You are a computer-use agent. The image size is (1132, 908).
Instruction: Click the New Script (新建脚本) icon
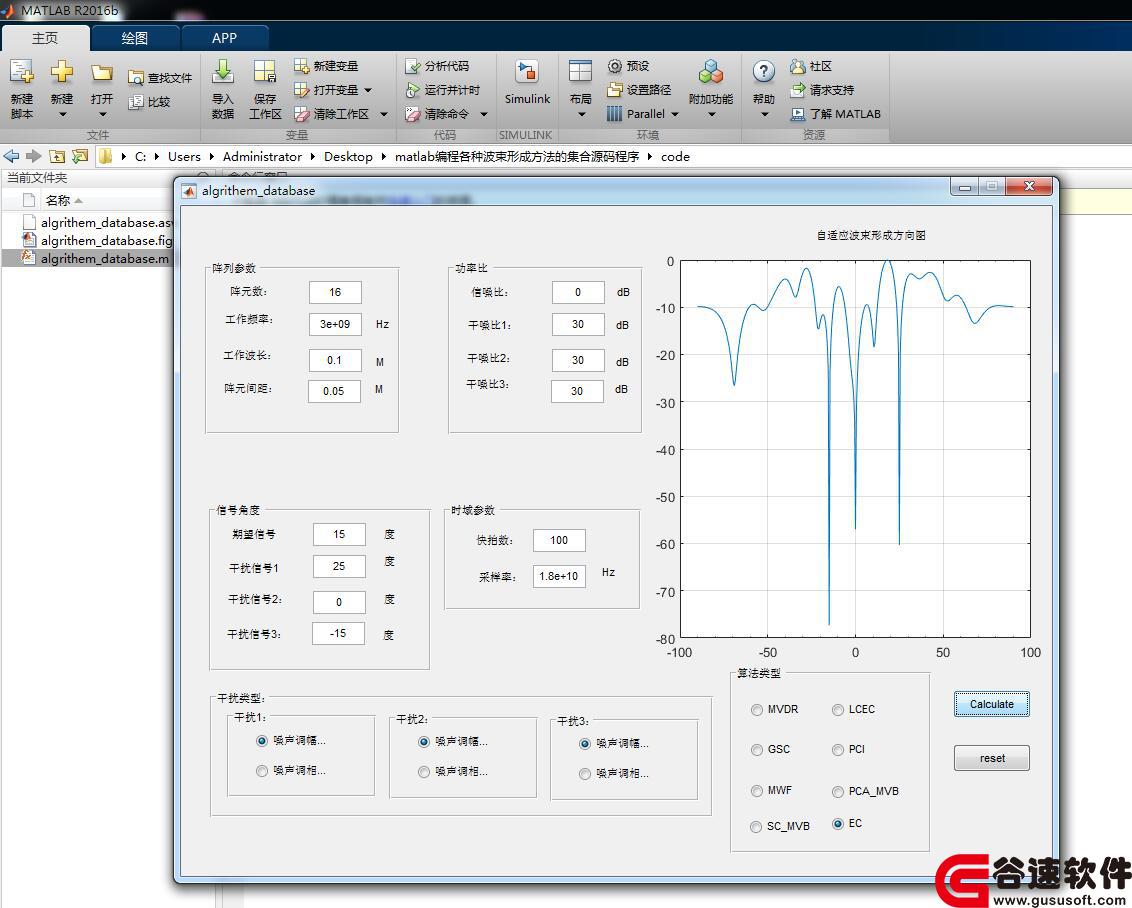(x=21, y=72)
